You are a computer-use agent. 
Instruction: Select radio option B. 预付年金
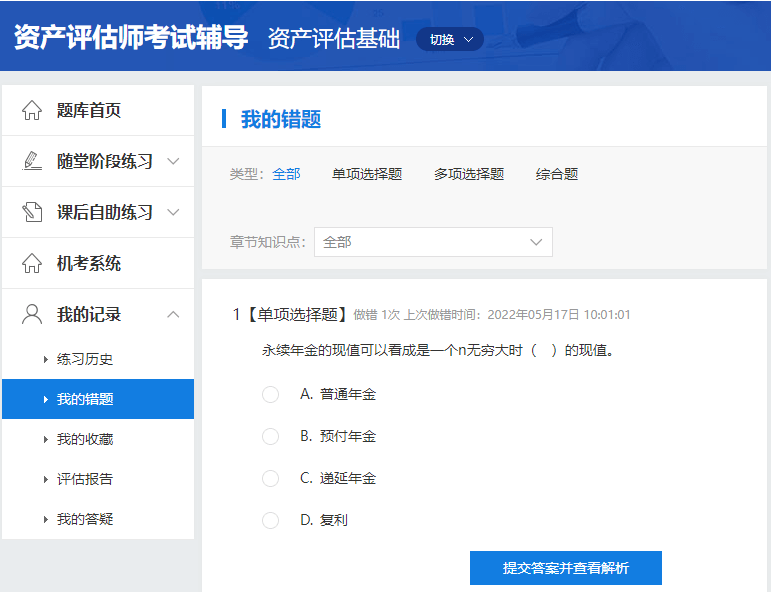270,437
